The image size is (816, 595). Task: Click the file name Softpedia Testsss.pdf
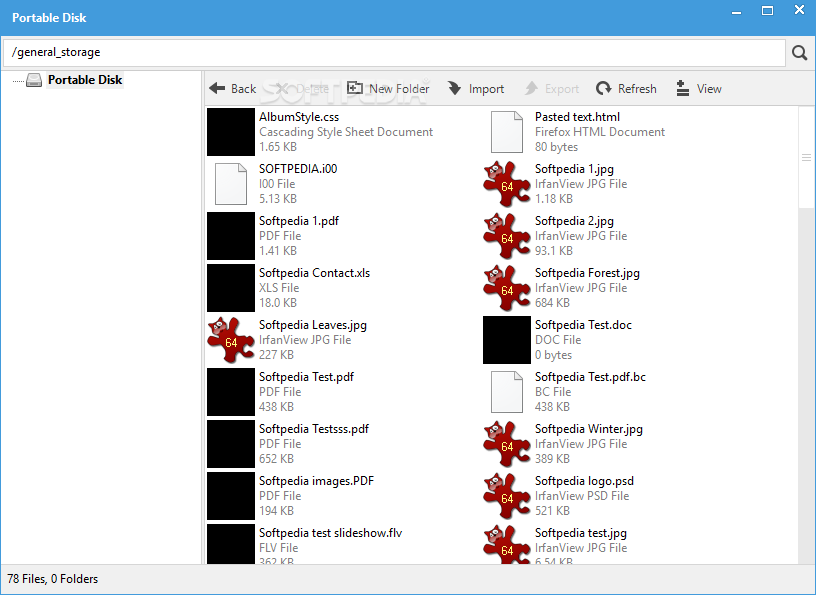click(314, 429)
